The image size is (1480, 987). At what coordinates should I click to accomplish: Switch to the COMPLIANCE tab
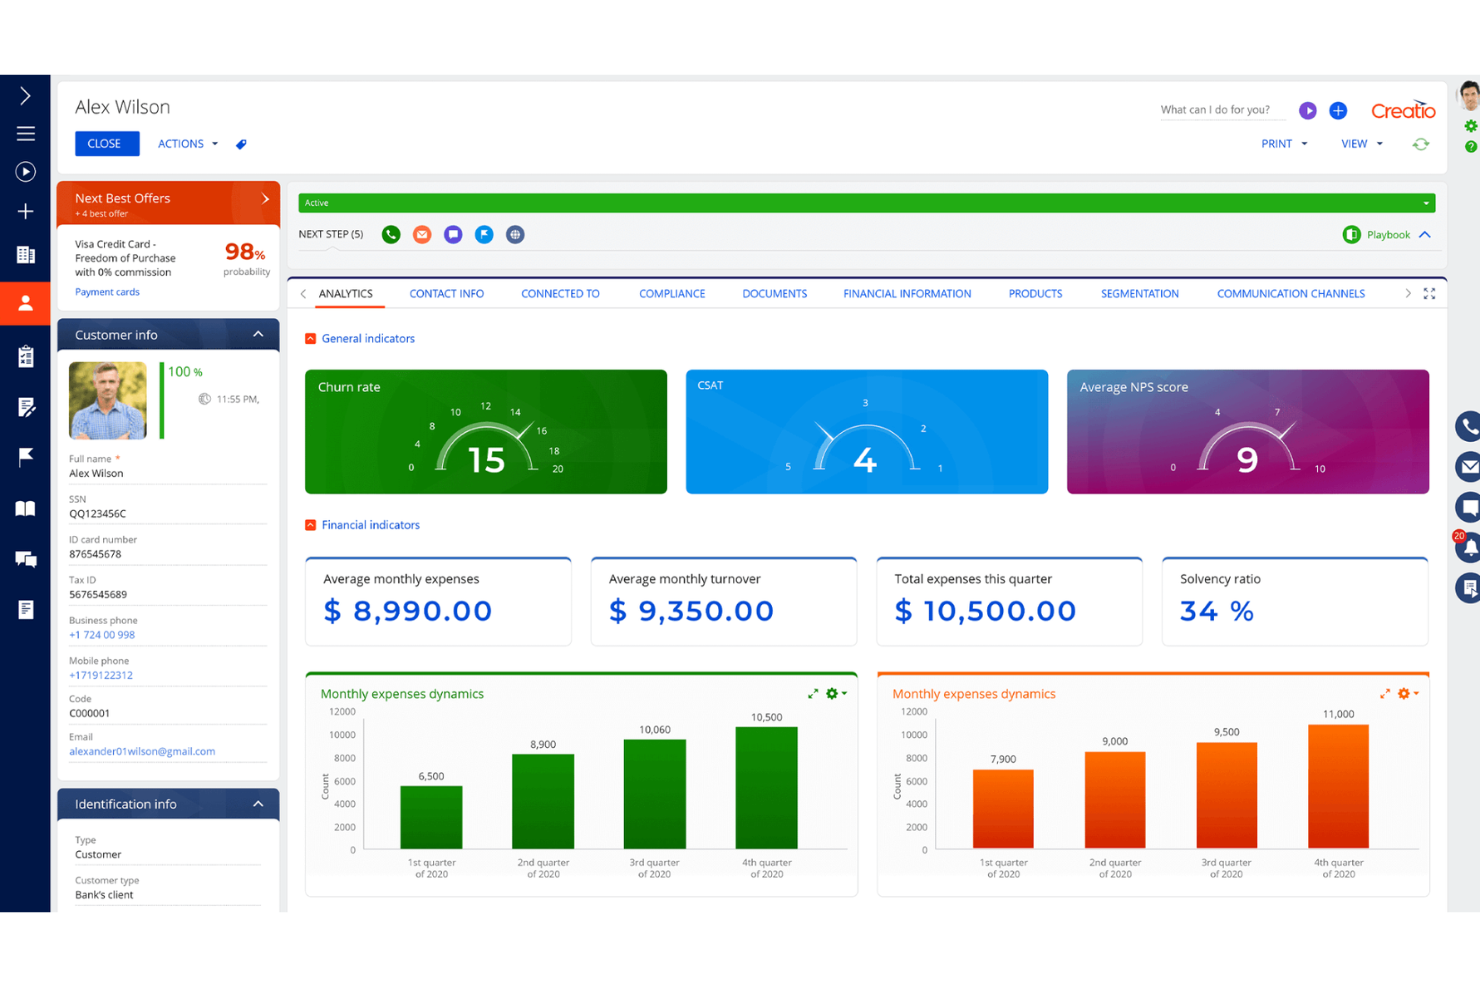tap(672, 293)
